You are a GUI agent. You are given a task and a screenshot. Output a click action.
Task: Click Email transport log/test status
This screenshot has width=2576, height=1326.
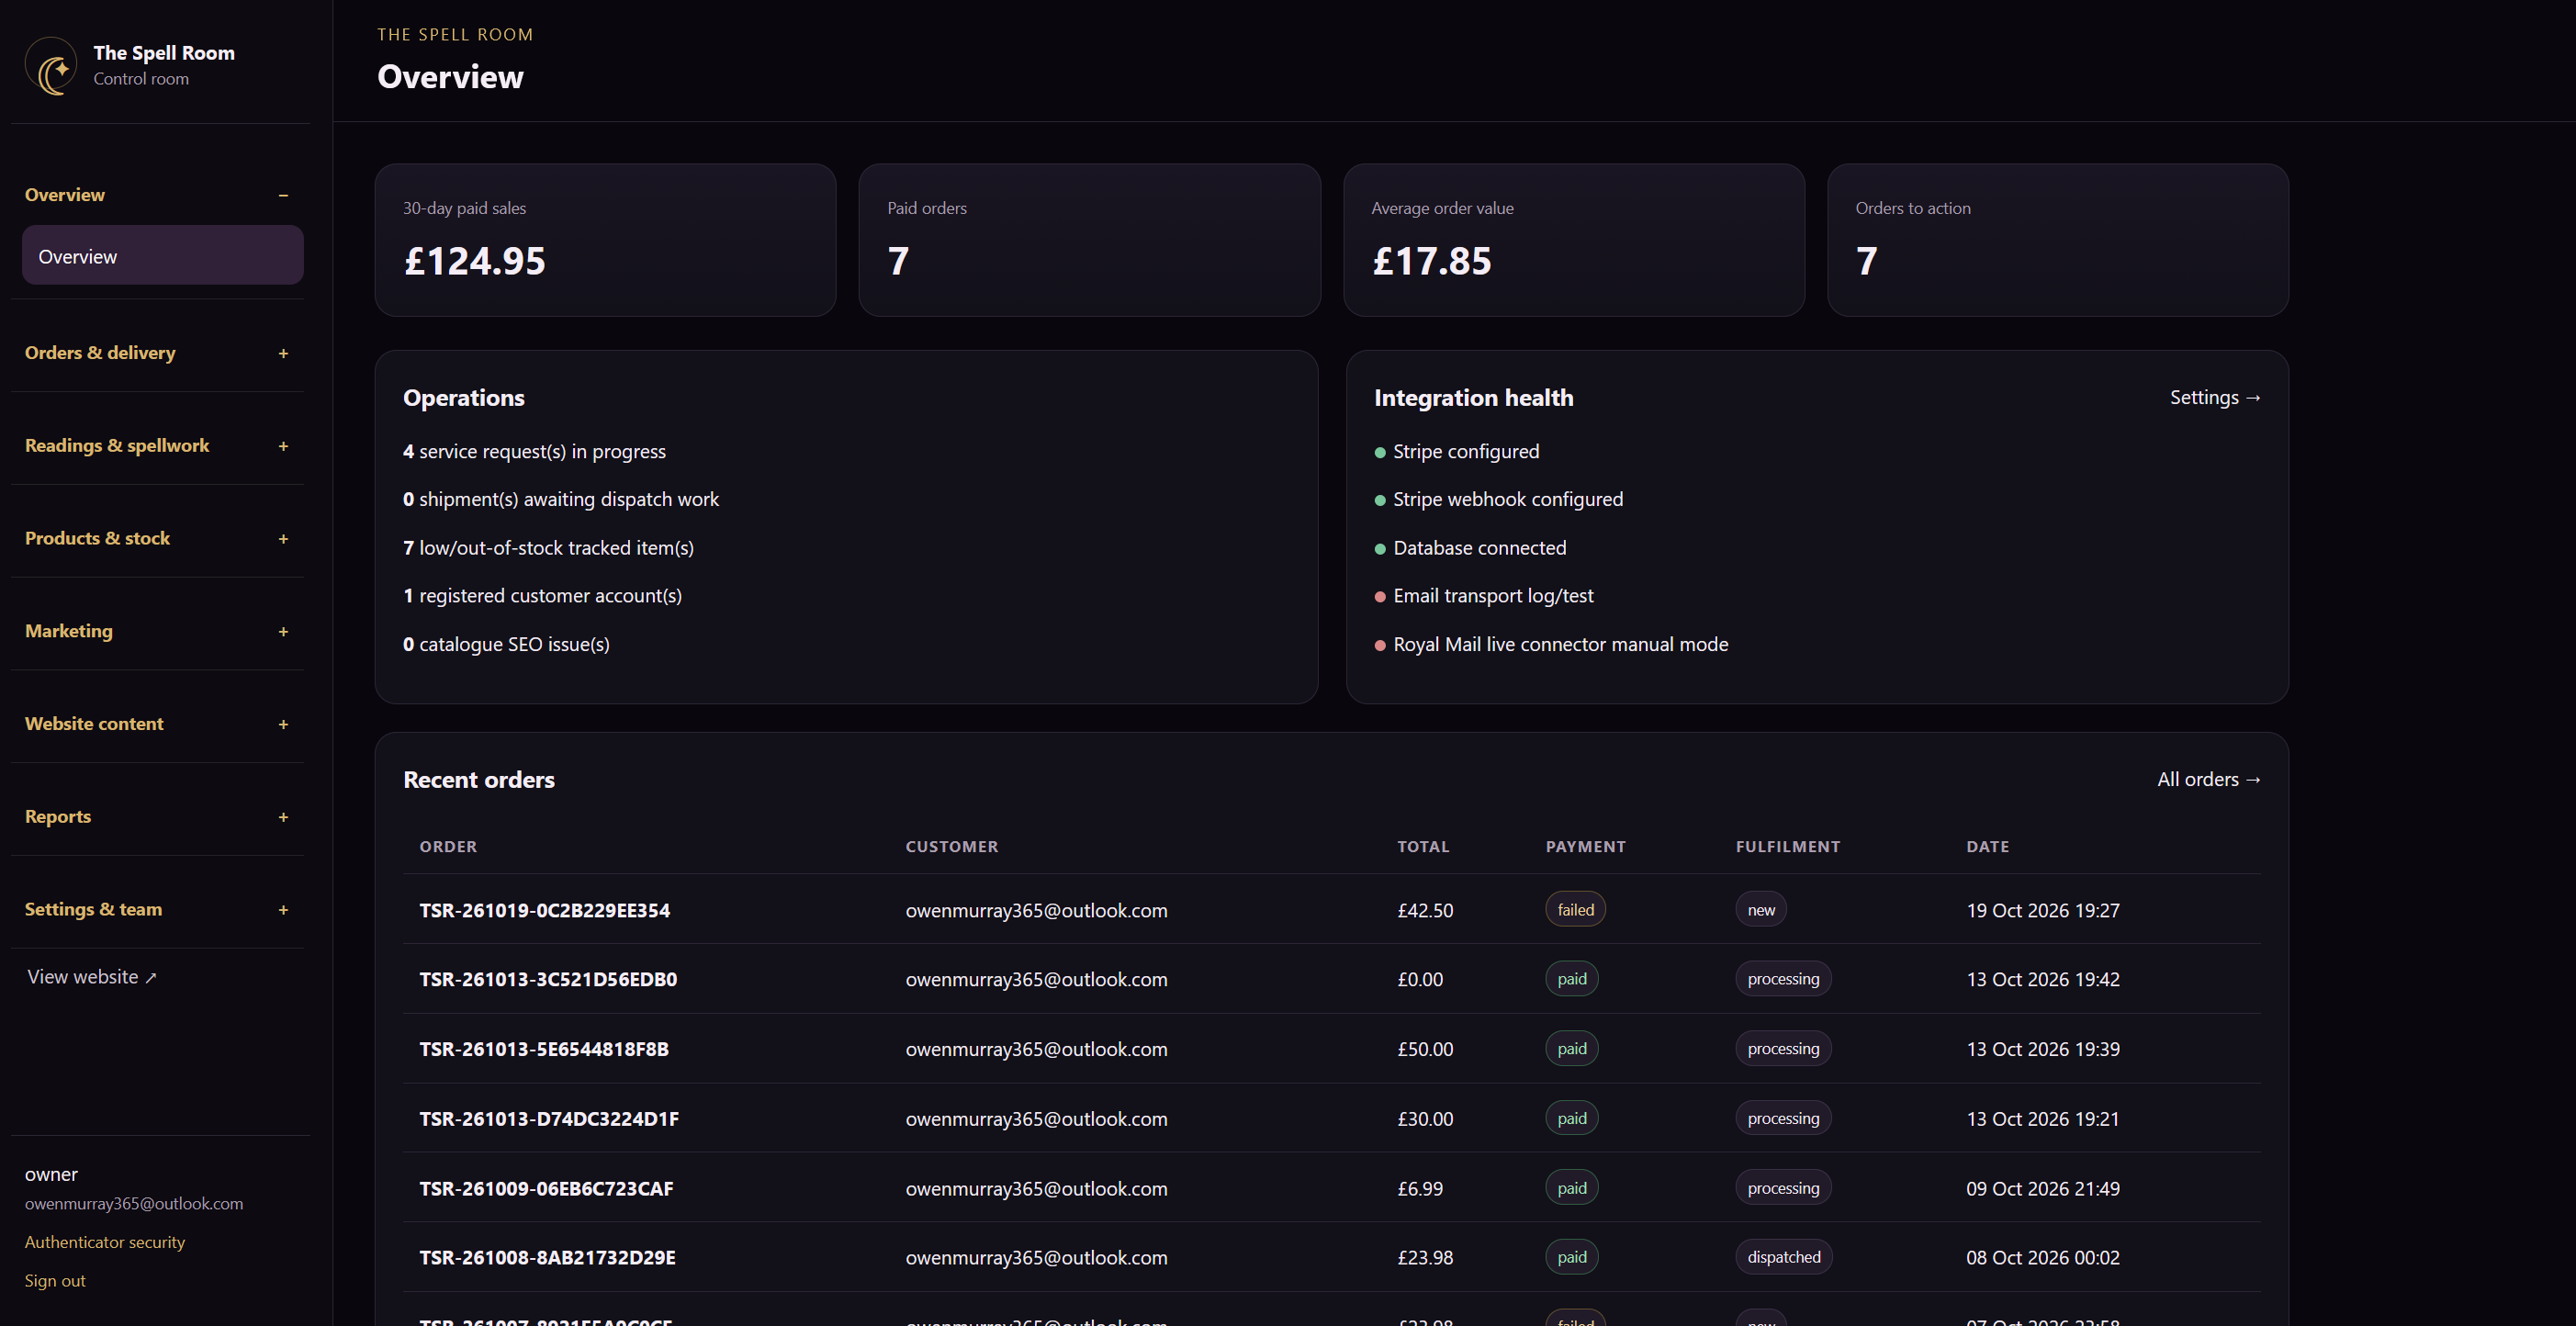1484,596
